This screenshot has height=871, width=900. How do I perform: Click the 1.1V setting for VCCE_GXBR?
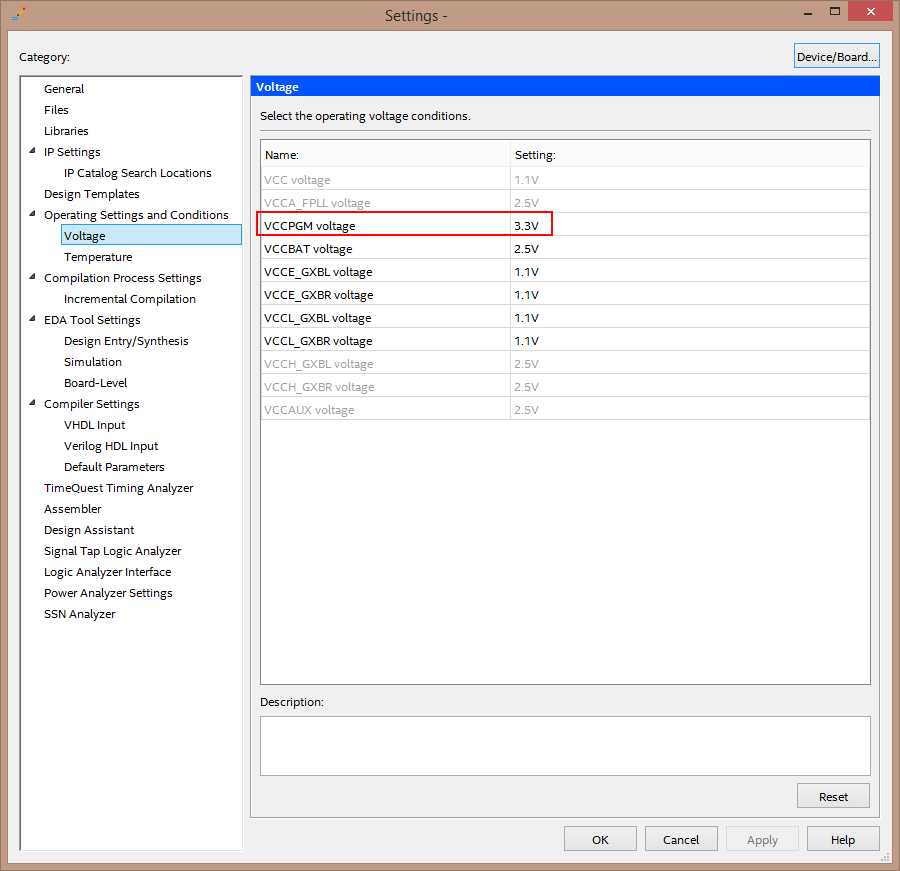[x=526, y=295]
